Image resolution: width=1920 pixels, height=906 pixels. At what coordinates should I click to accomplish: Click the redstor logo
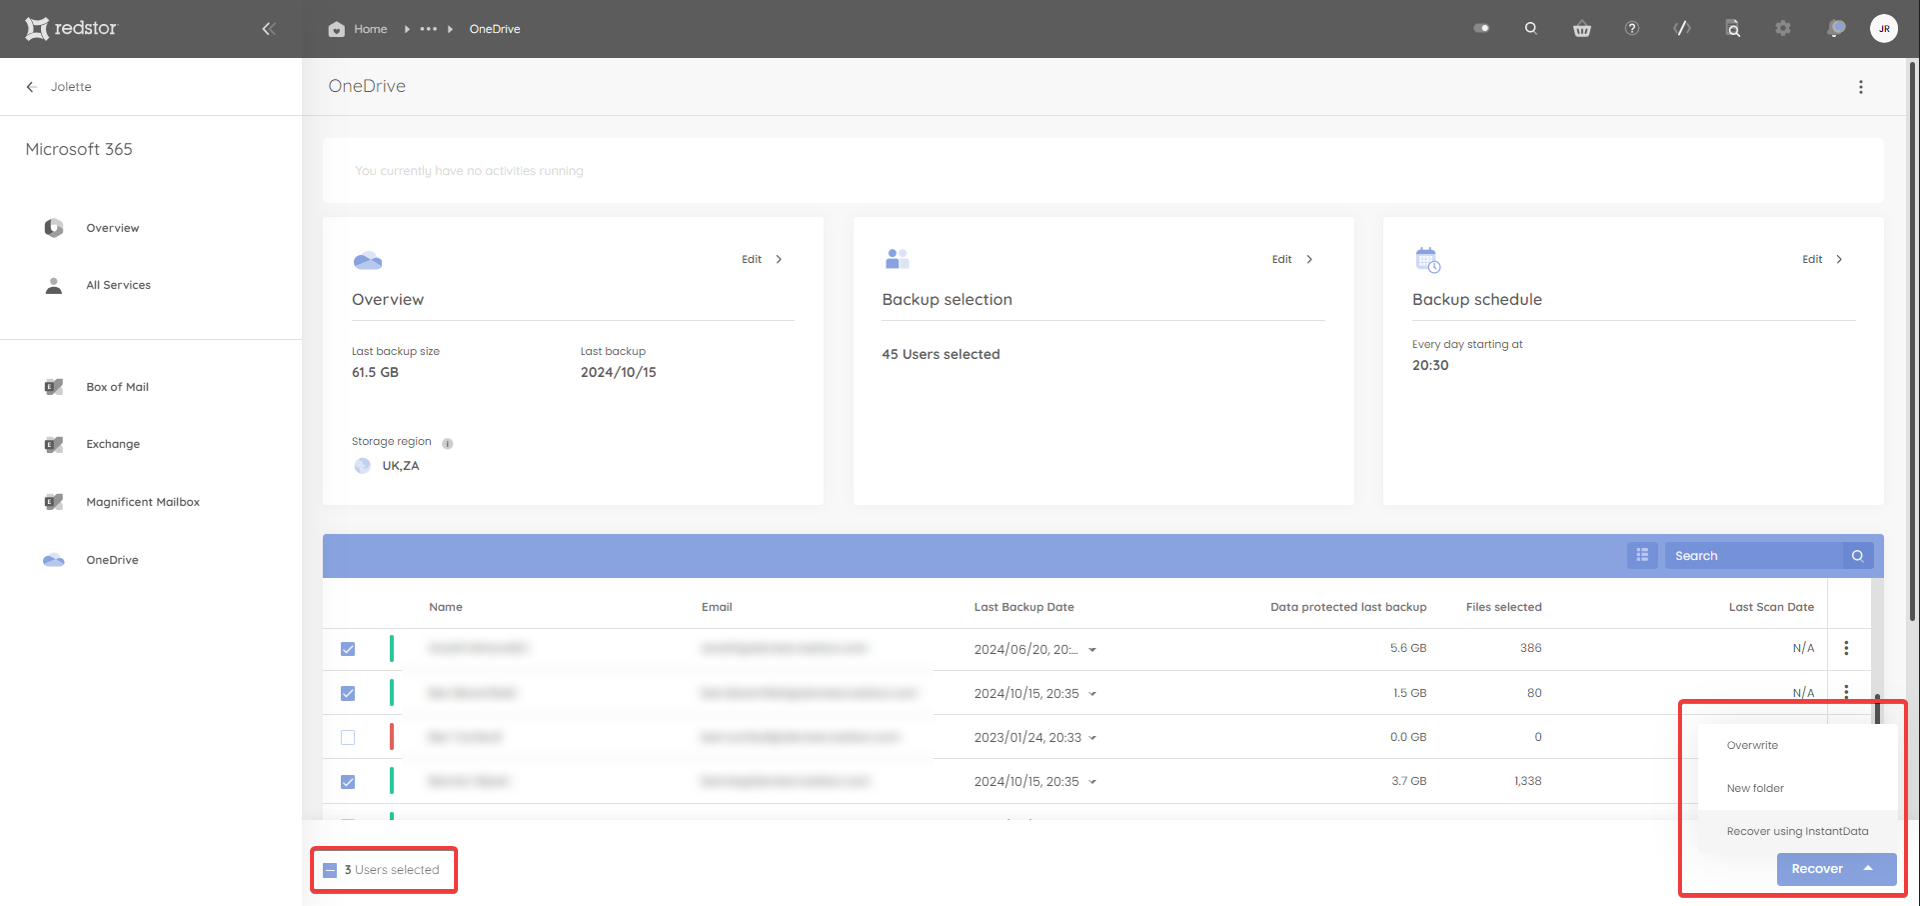coord(71,28)
